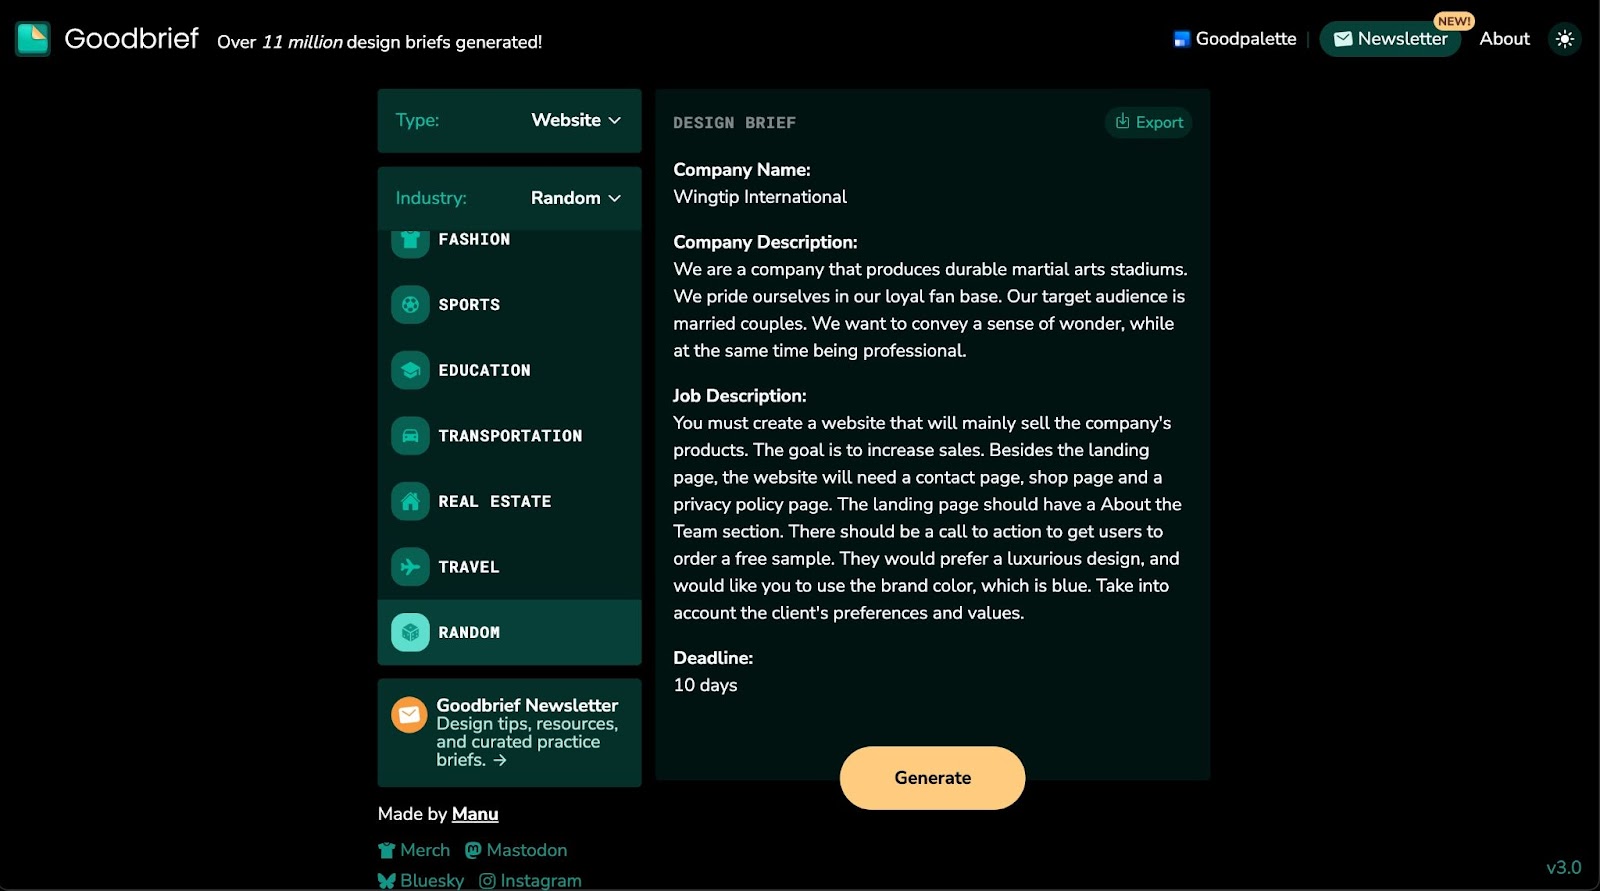Click the Goodpalette blue square icon
1600x891 pixels.
(x=1181, y=39)
